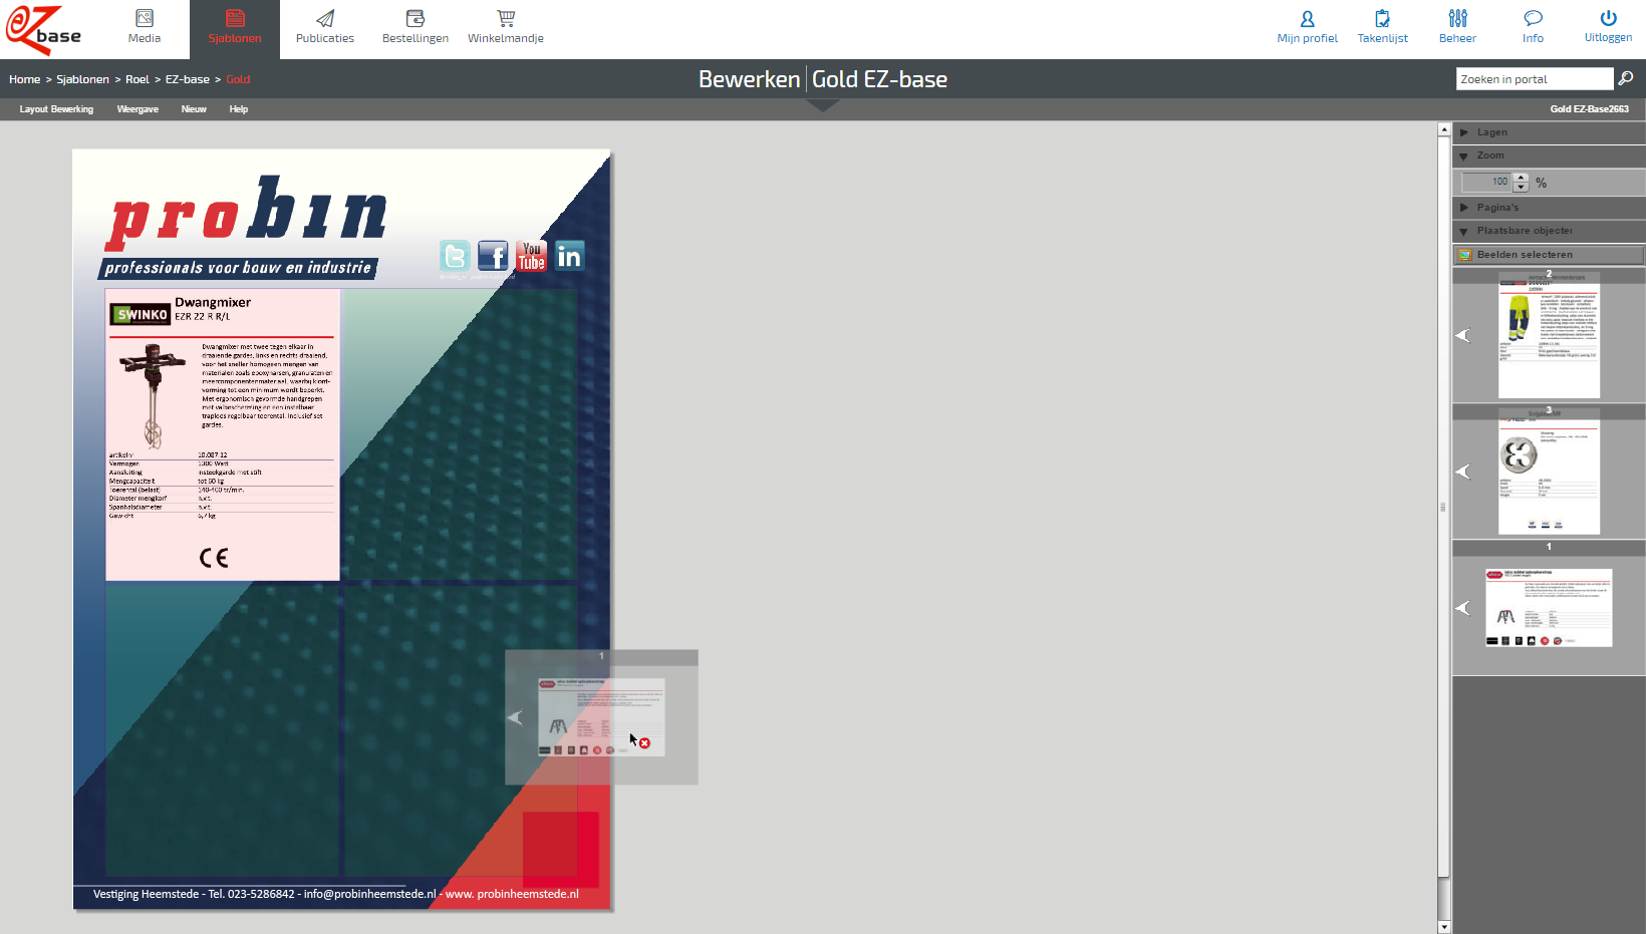Image resolution: width=1646 pixels, height=934 pixels.
Task: Go to Publicaties
Action: [325, 27]
